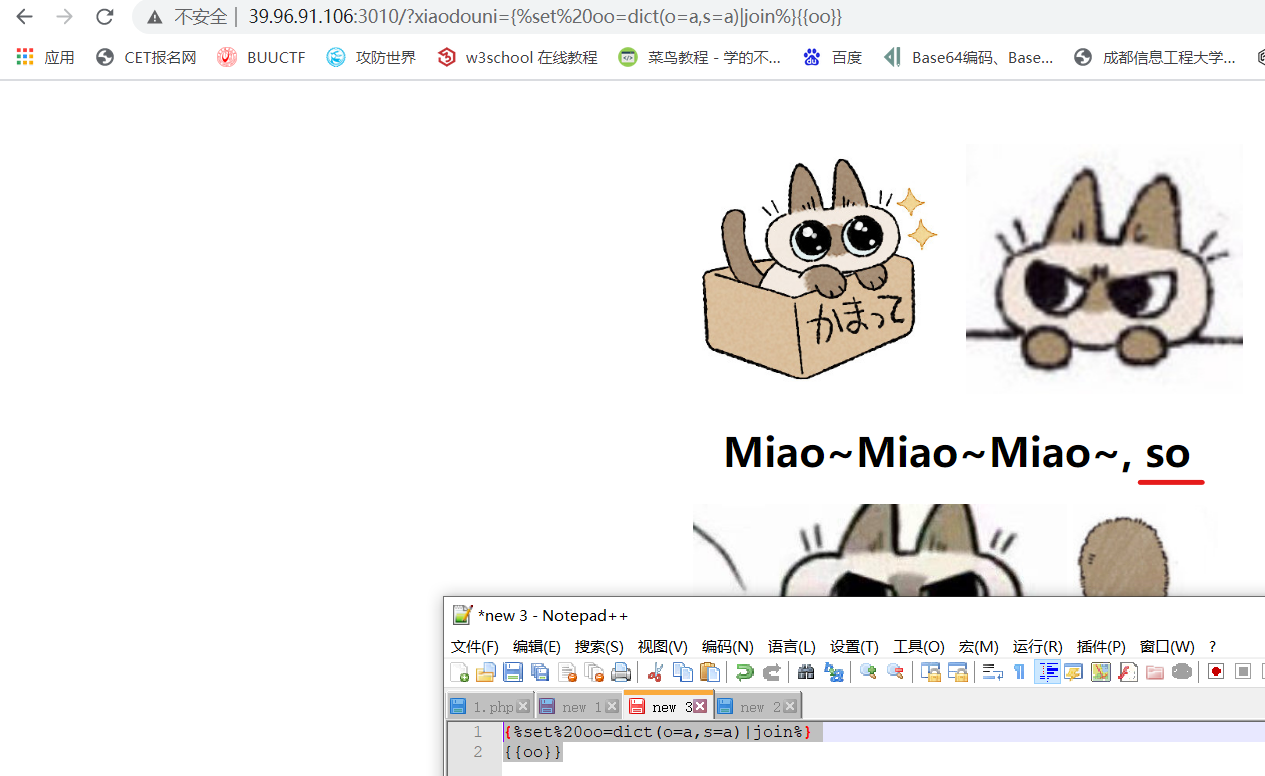Open the folder as workspace panel
1265x776 pixels.
1155,672
